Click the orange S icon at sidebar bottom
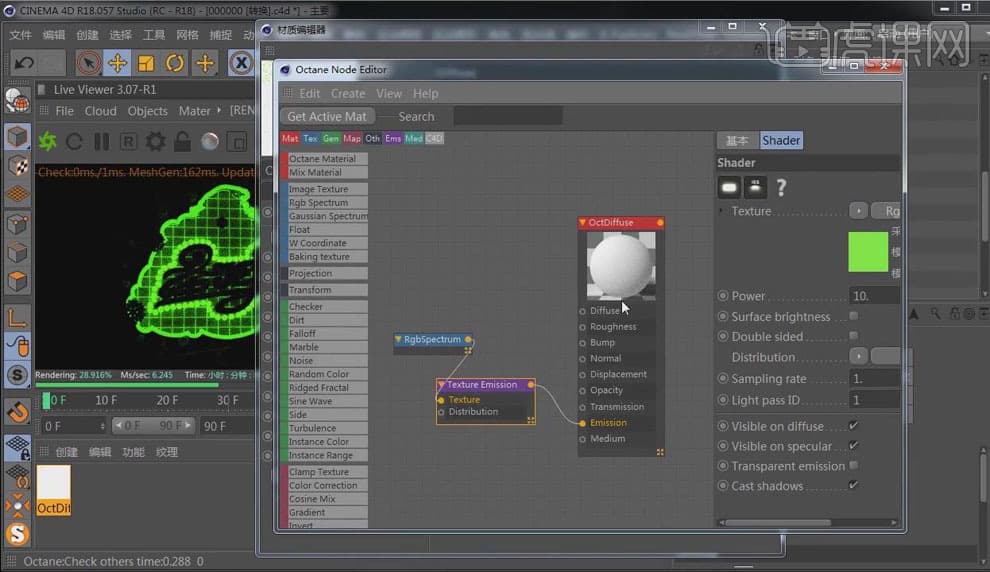990x572 pixels. point(18,535)
